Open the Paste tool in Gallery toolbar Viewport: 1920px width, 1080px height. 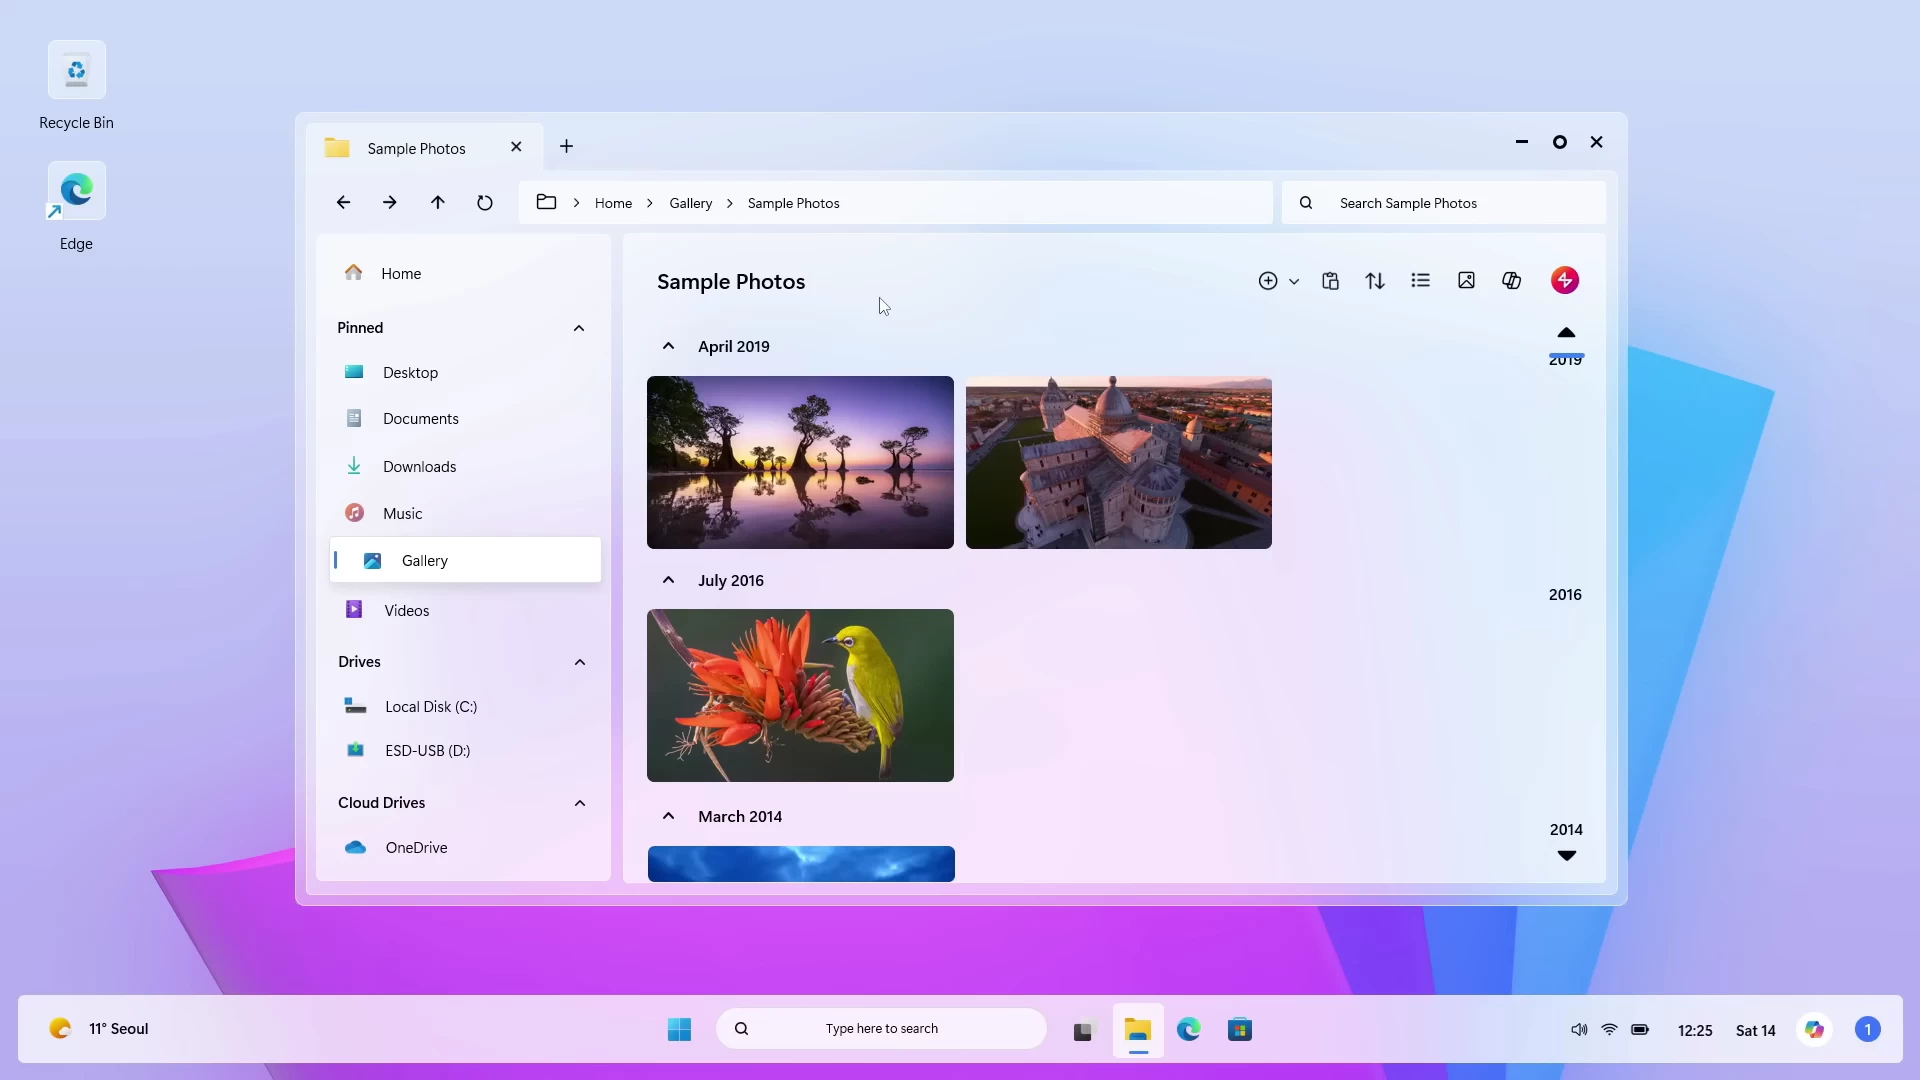[1330, 280]
